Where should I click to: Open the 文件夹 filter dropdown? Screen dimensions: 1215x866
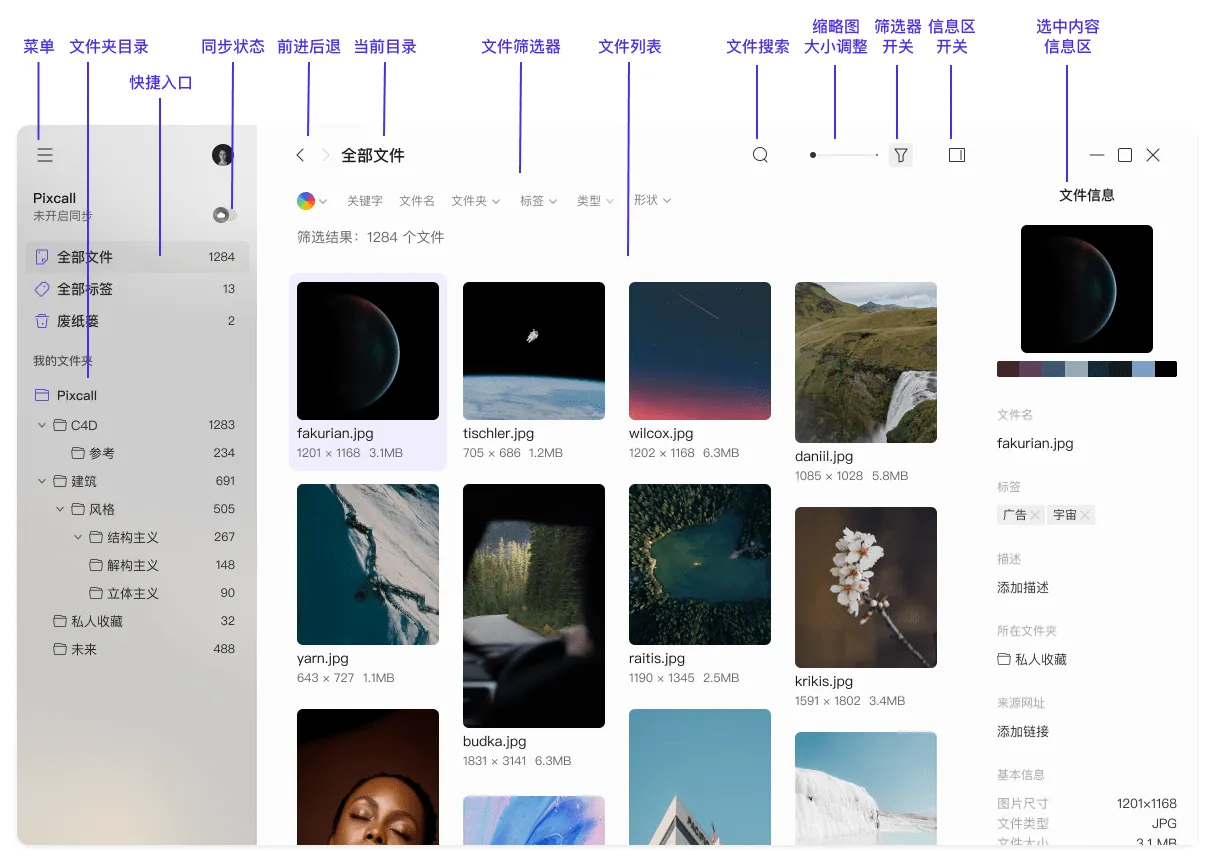(476, 201)
